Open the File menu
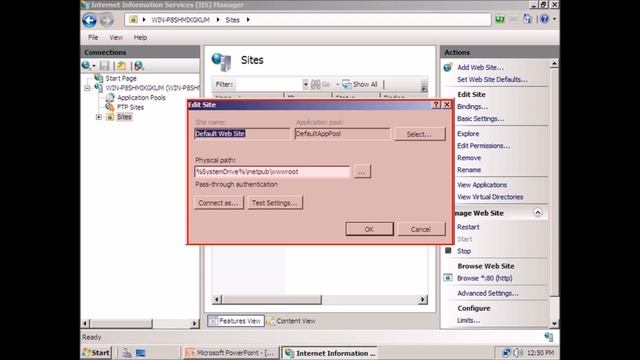Screen dimensions: 640x360 [93, 38]
